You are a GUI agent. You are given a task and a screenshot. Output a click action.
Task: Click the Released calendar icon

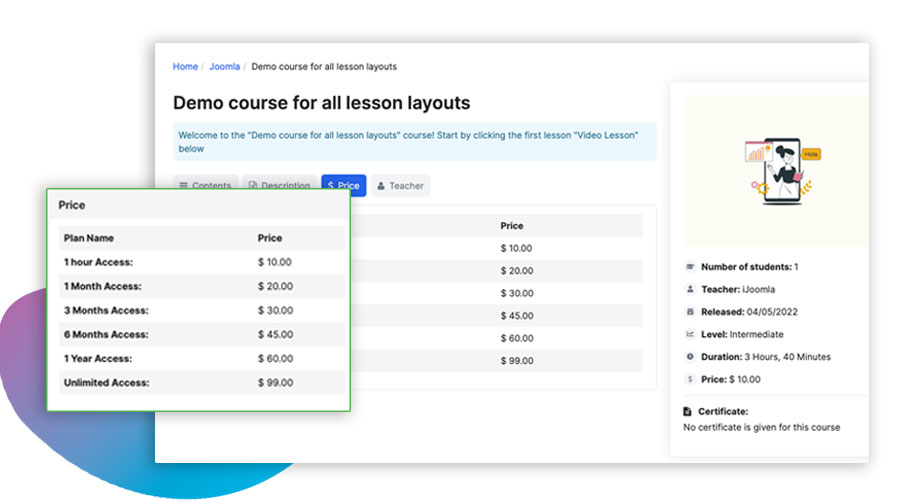[x=690, y=311]
